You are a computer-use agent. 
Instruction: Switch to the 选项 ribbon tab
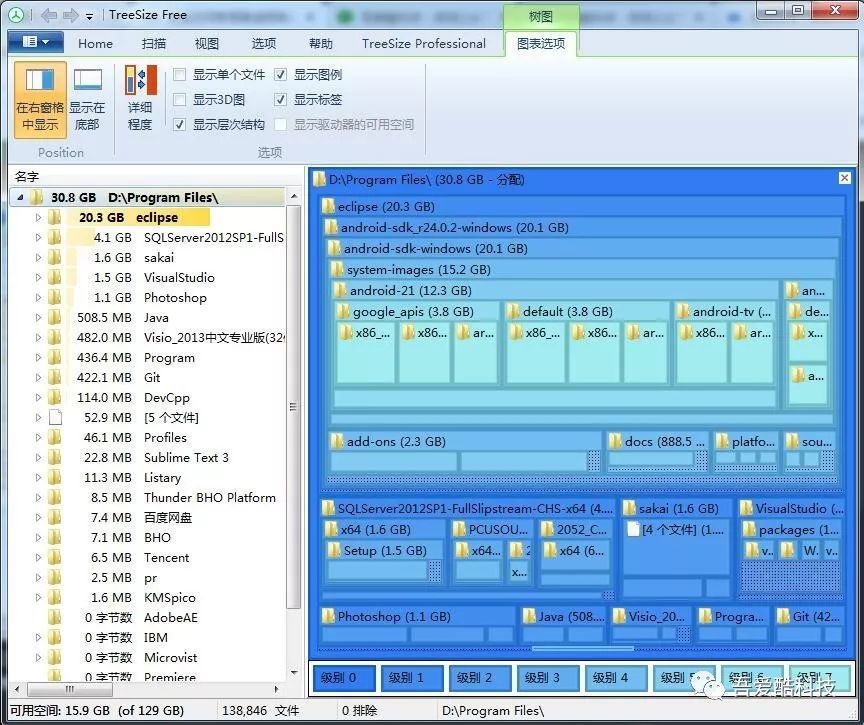[x=263, y=44]
